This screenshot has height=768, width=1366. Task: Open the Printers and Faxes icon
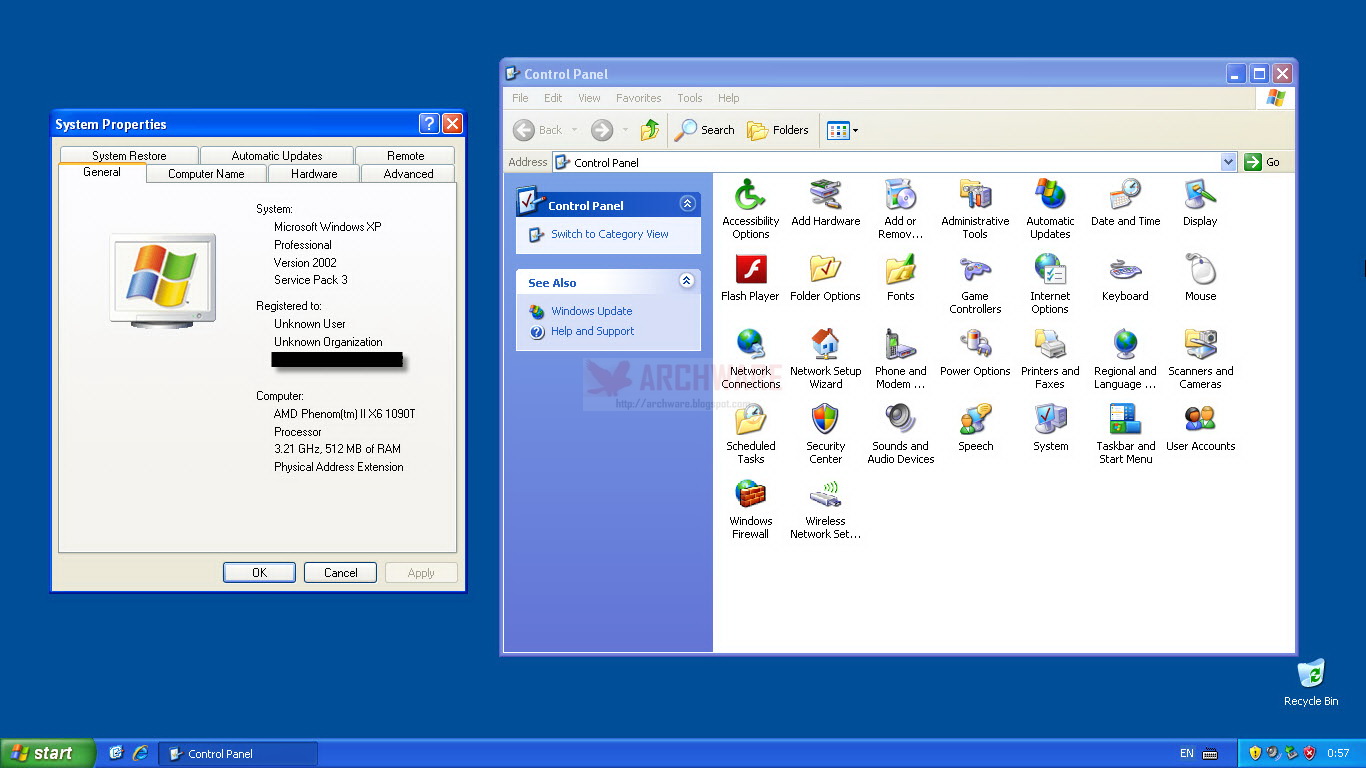point(1050,358)
